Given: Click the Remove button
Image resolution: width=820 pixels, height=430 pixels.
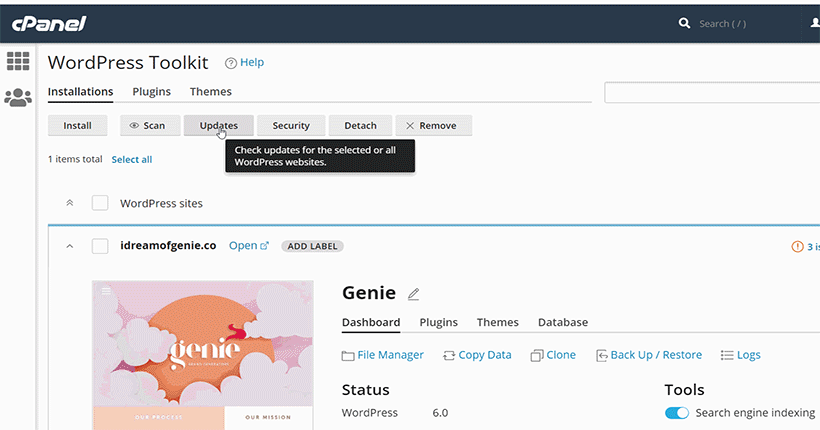Looking at the screenshot, I should coord(434,126).
